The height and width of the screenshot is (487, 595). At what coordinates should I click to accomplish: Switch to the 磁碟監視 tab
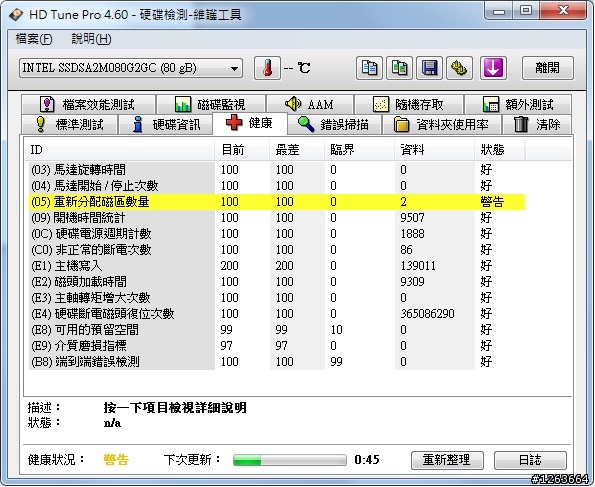[211, 104]
